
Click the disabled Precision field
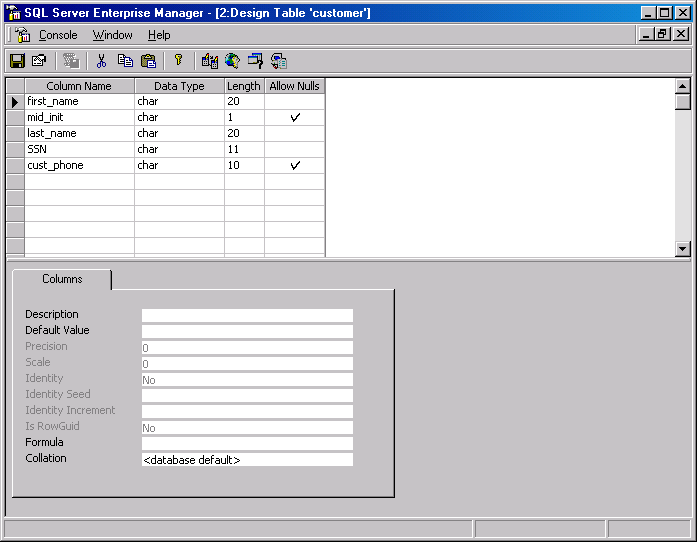click(x=247, y=347)
